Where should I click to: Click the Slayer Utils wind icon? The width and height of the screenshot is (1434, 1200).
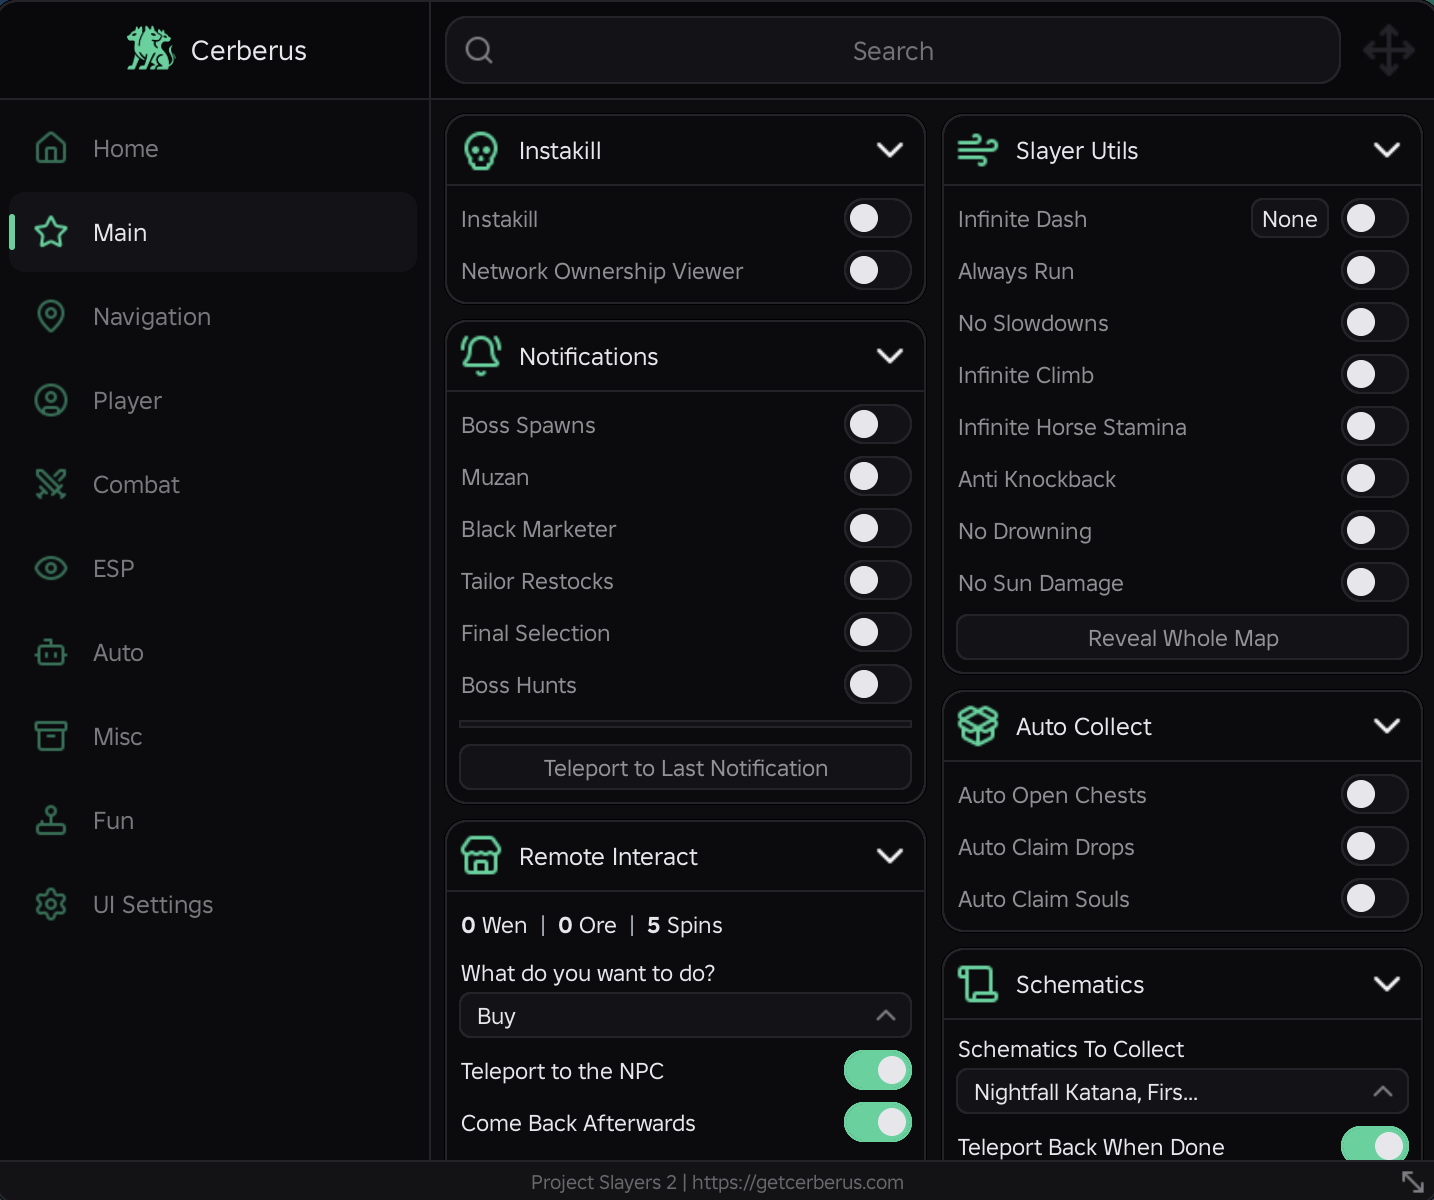pos(977,150)
